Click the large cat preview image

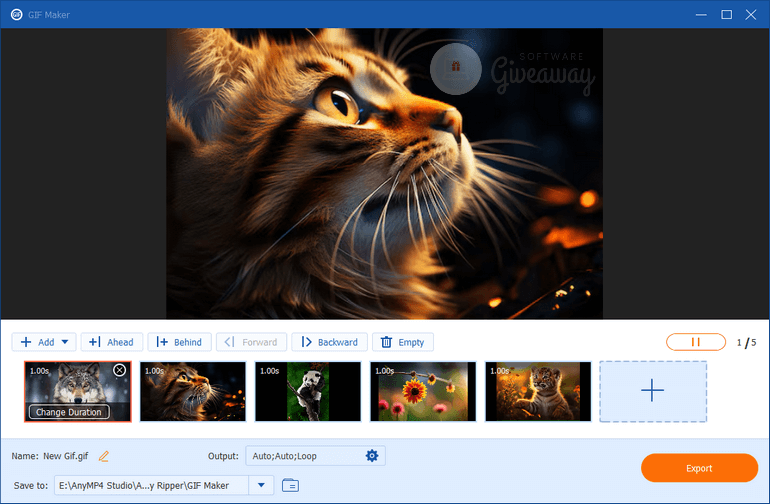pyautogui.click(x=385, y=173)
